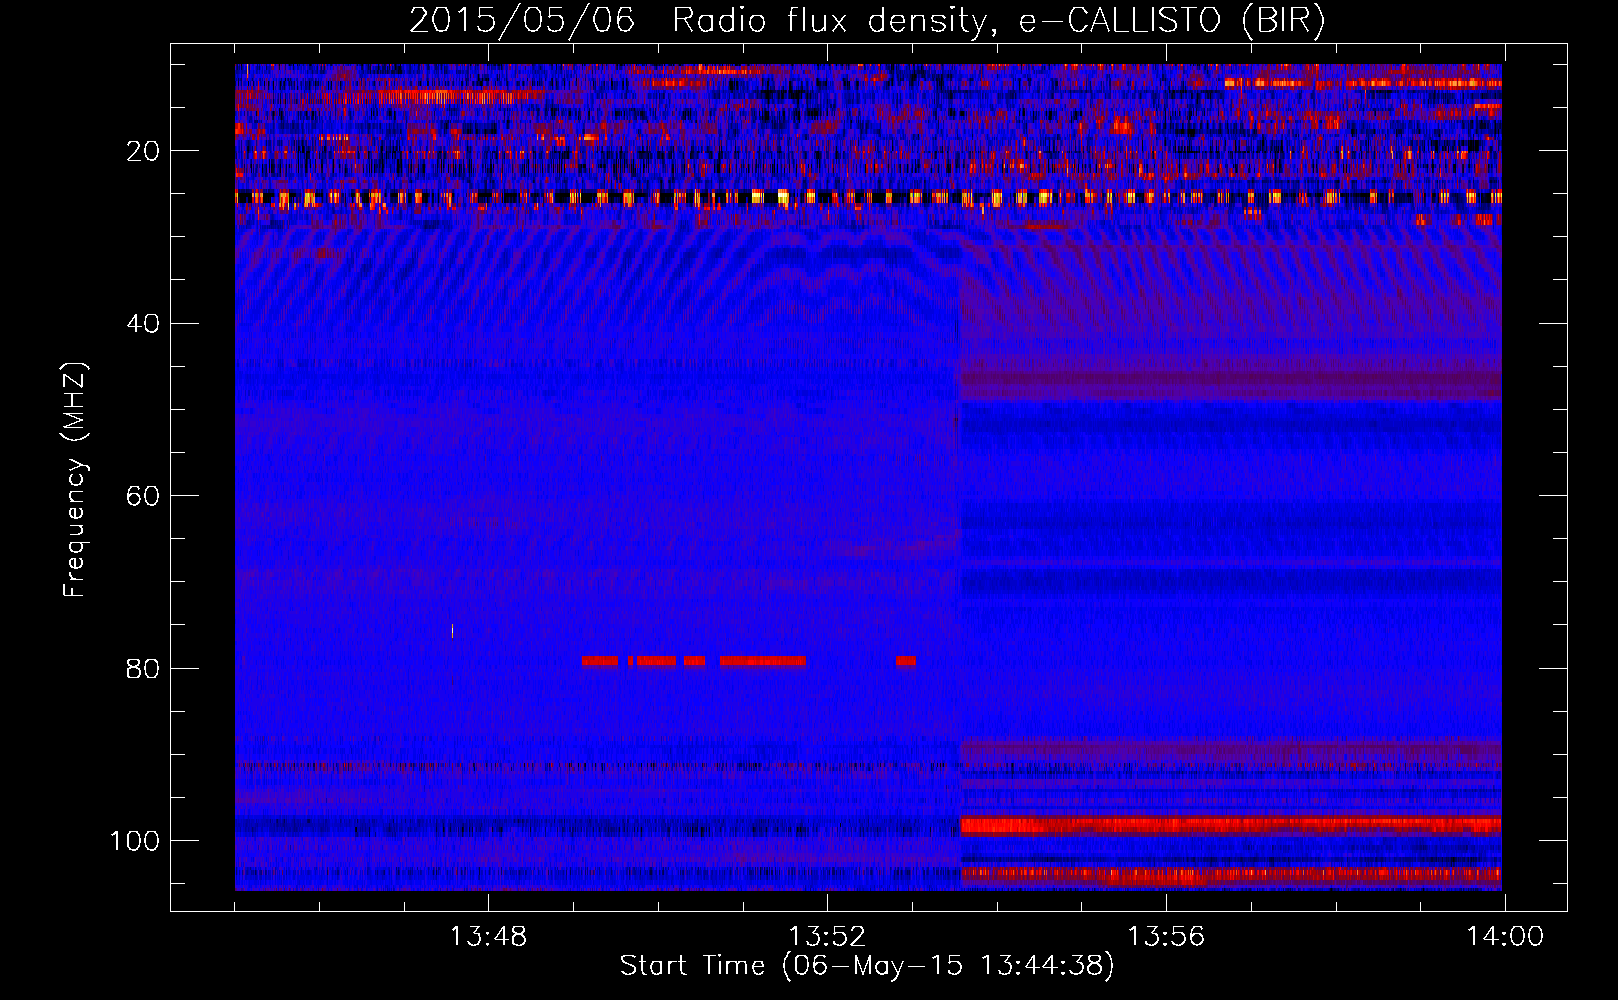1618x1000 pixels.
Task: Click the "13:48" time tick label
Action: point(488,937)
